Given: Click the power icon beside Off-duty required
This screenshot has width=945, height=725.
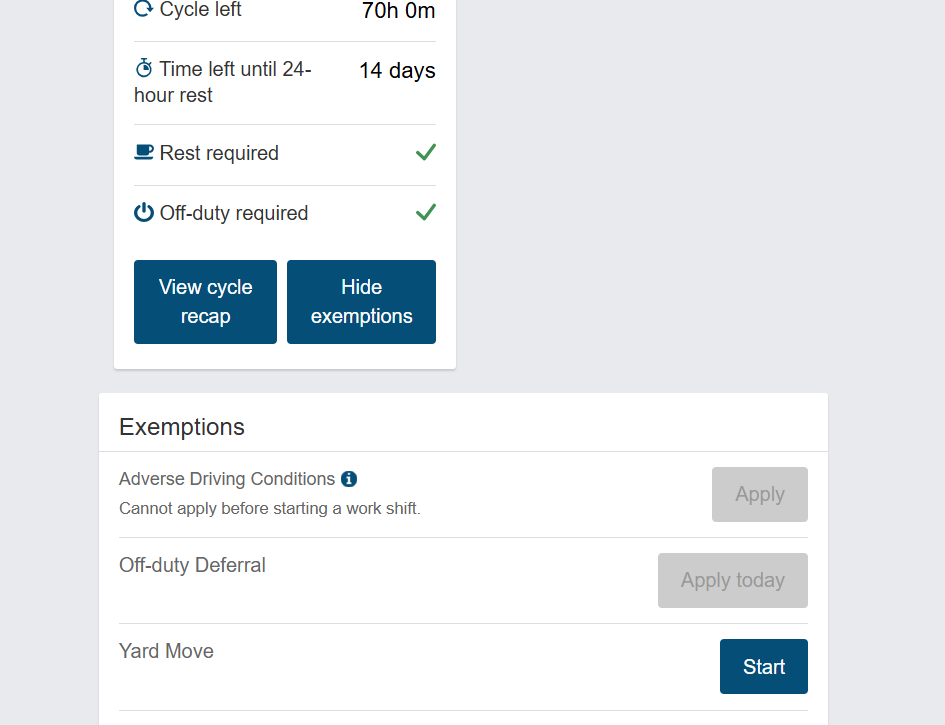Looking at the screenshot, I should tap(143, 212).
